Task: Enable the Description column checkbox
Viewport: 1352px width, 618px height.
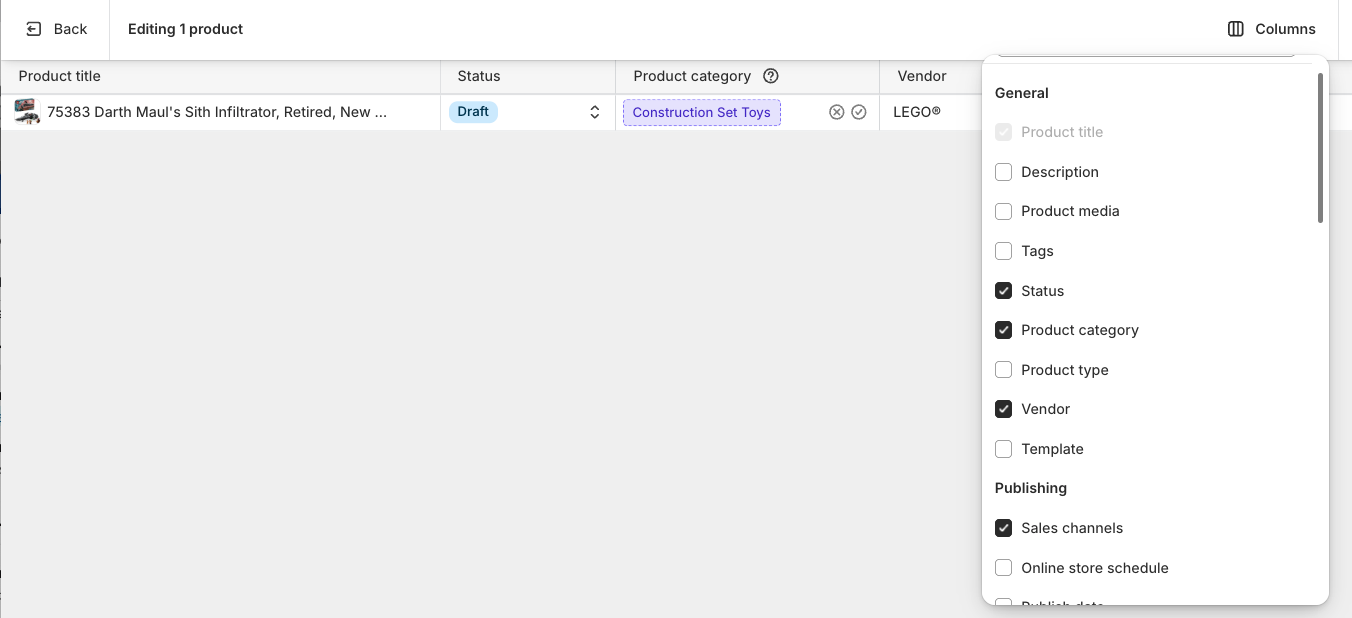Action: (1004, 172)
